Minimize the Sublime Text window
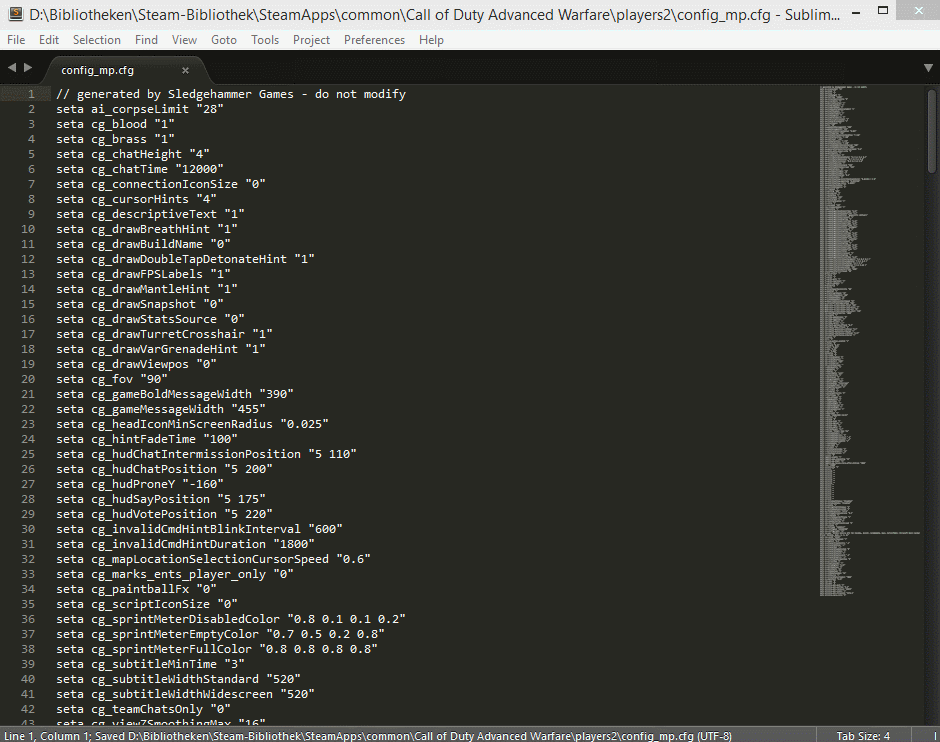The width and height of the screenshot is (940, 742). (x=856, y=11)
